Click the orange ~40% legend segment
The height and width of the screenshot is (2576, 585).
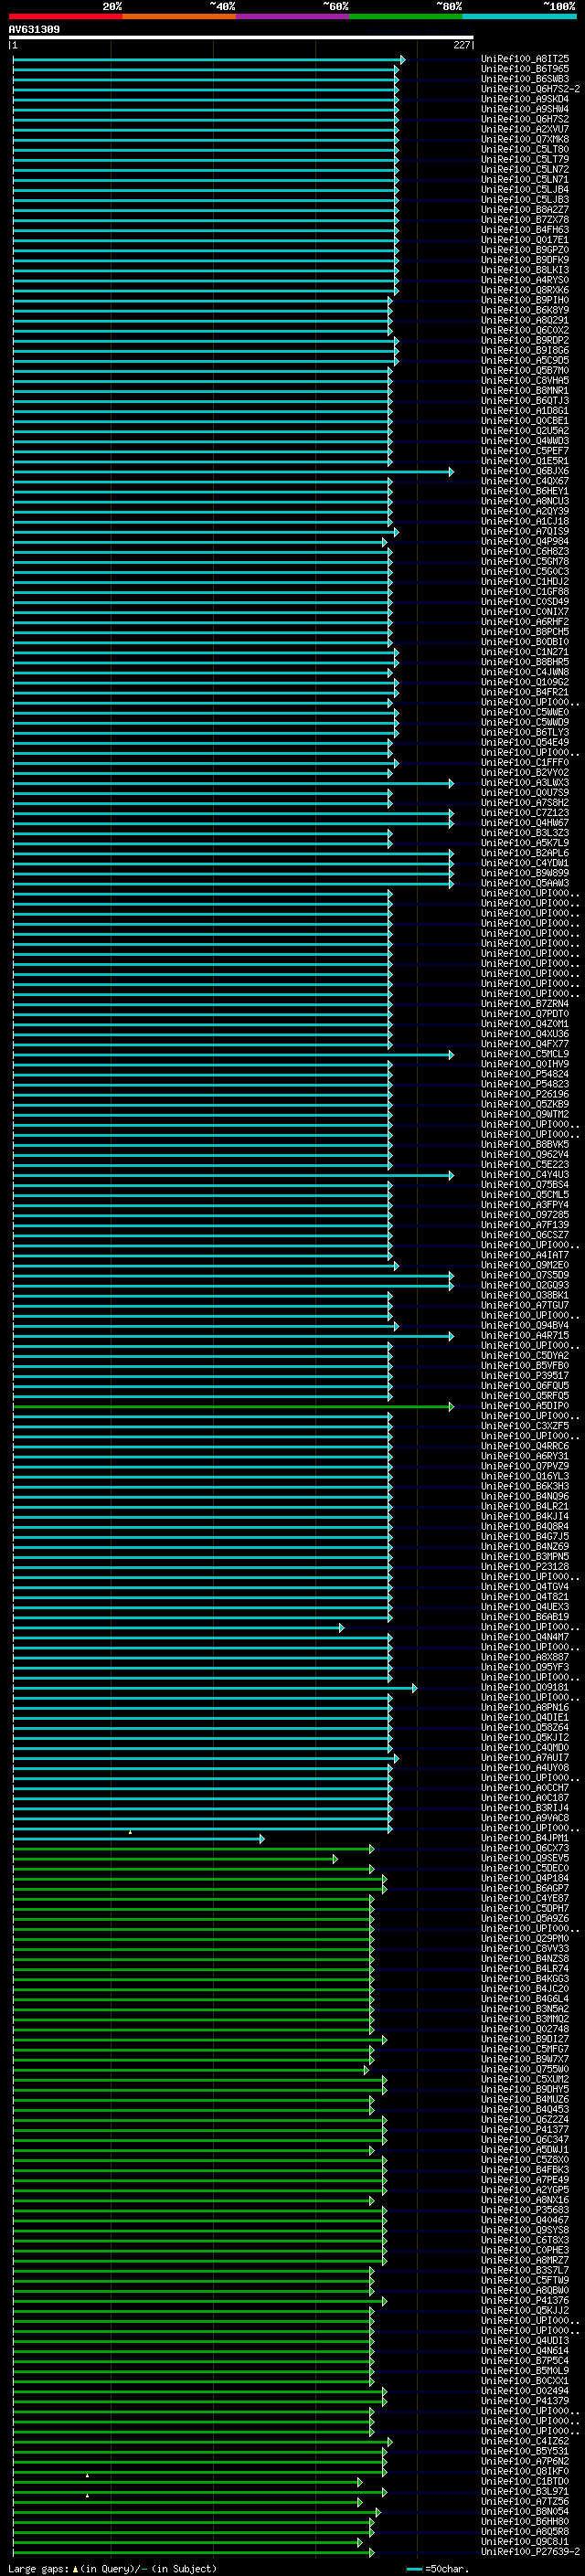tap(179, 17)
